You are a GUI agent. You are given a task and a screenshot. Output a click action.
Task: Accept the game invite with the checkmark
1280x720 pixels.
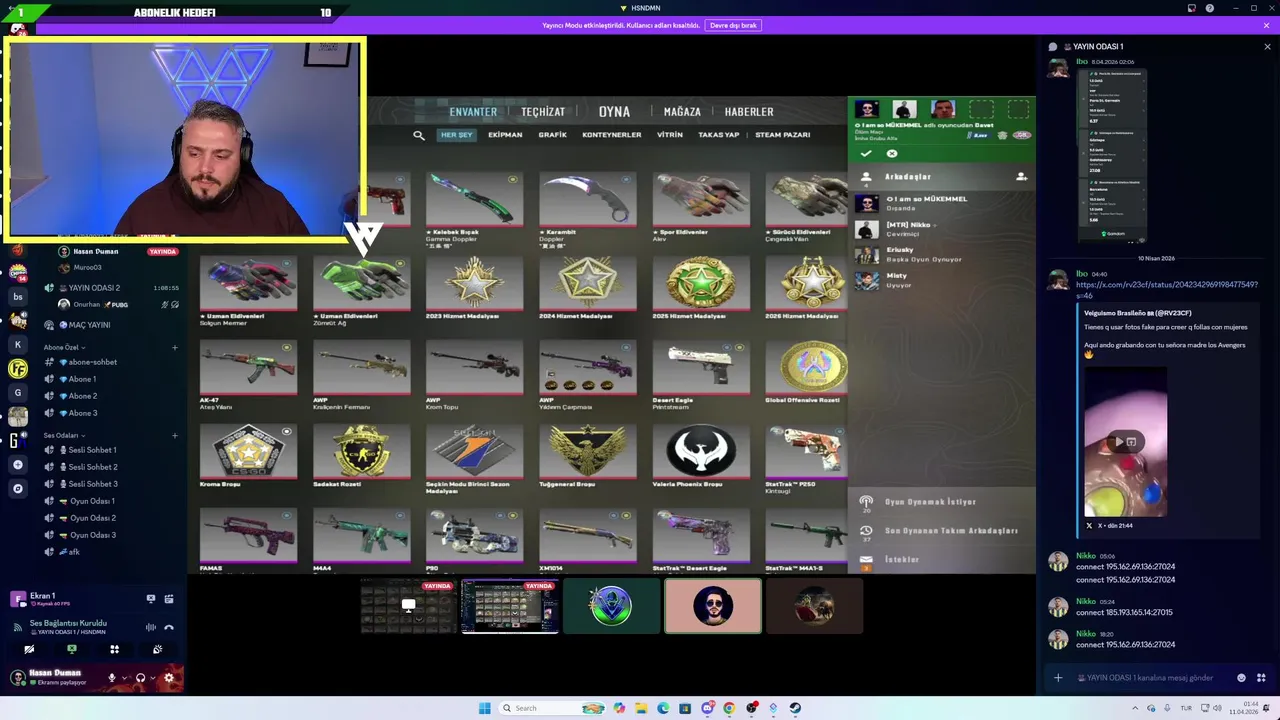tap(866, 153)
